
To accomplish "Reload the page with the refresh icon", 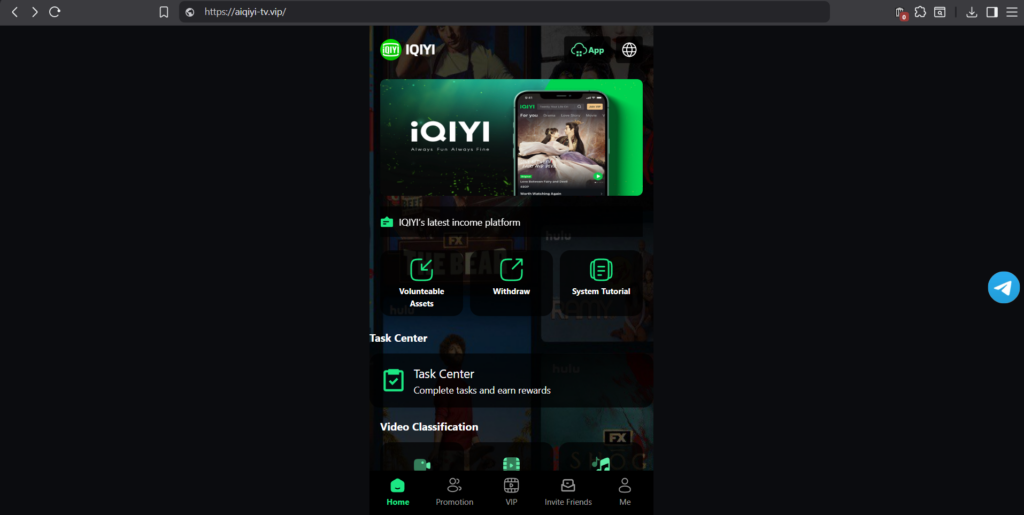I will pos(55,12).
